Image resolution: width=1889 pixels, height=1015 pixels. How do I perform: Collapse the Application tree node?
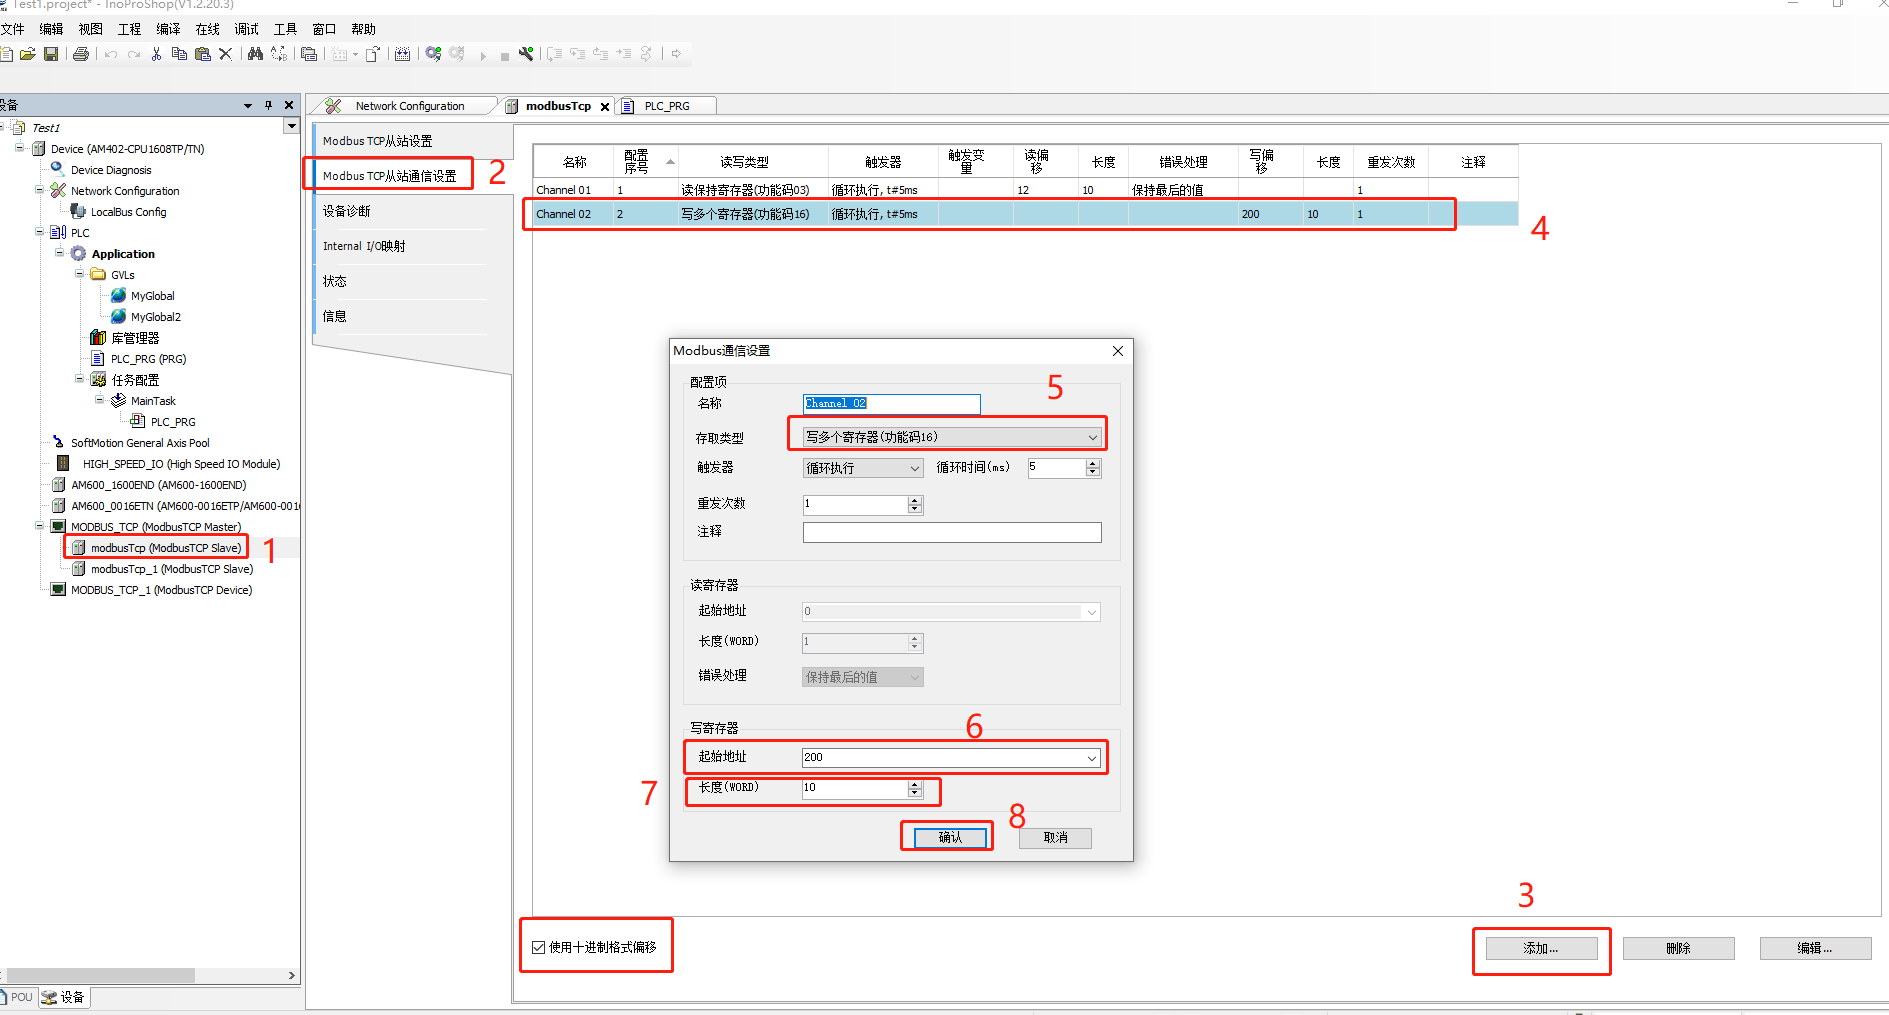tap(59, 253)
